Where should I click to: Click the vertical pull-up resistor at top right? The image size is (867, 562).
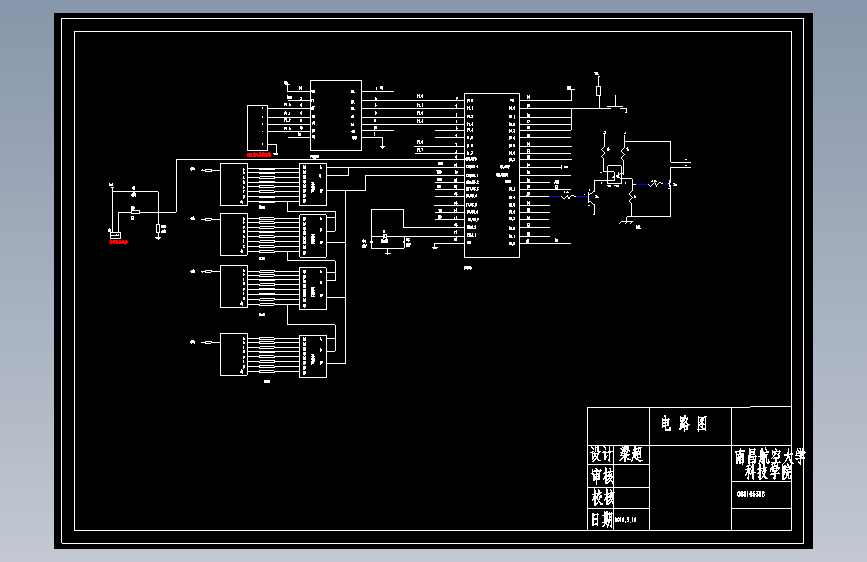(x=598, y=91)
